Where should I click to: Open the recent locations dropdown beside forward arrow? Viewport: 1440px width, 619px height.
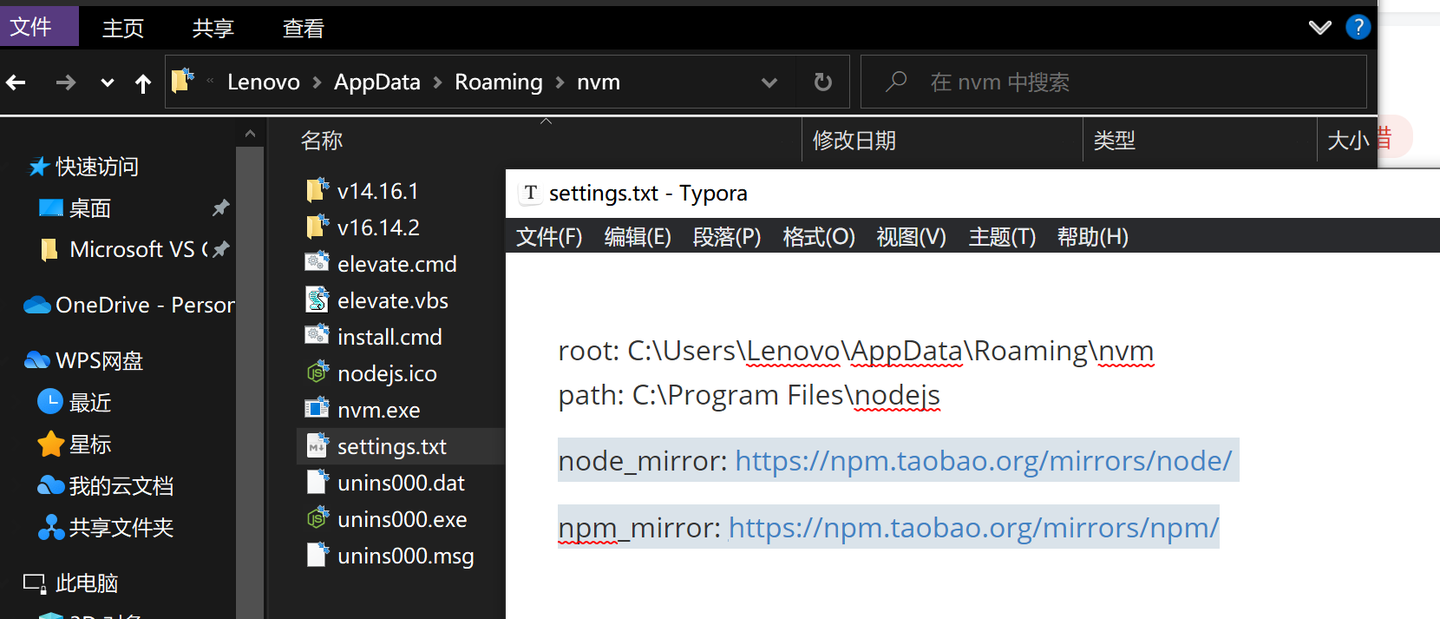[x=106, y=82]
